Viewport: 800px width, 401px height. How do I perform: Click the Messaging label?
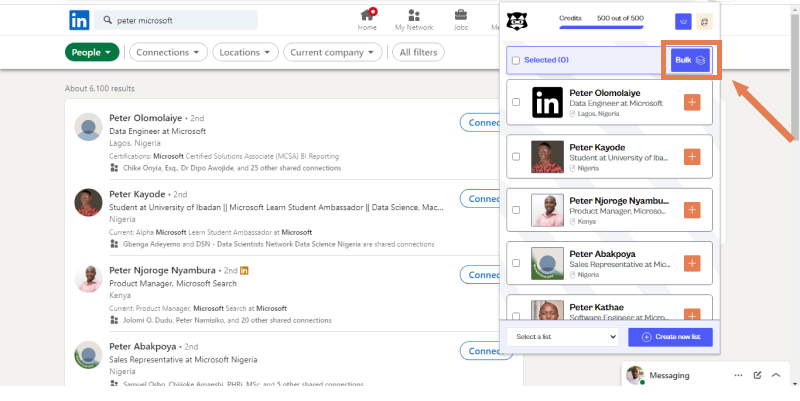669,375
